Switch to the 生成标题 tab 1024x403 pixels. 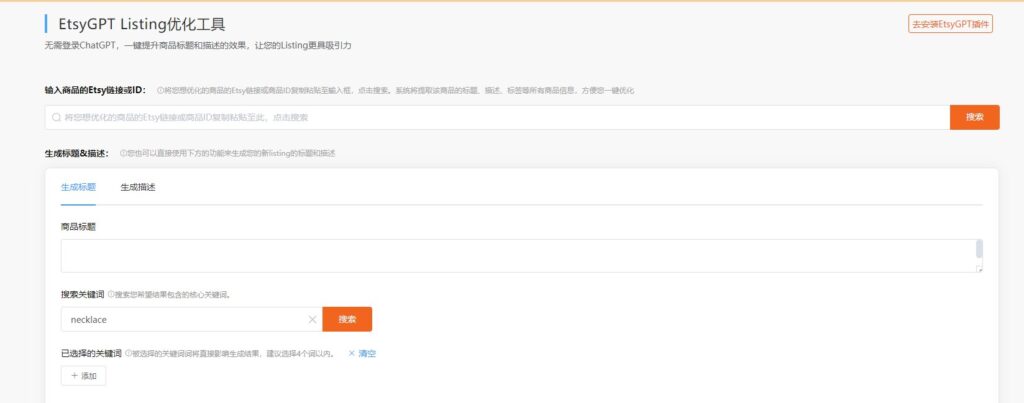(x=78, y=187)
